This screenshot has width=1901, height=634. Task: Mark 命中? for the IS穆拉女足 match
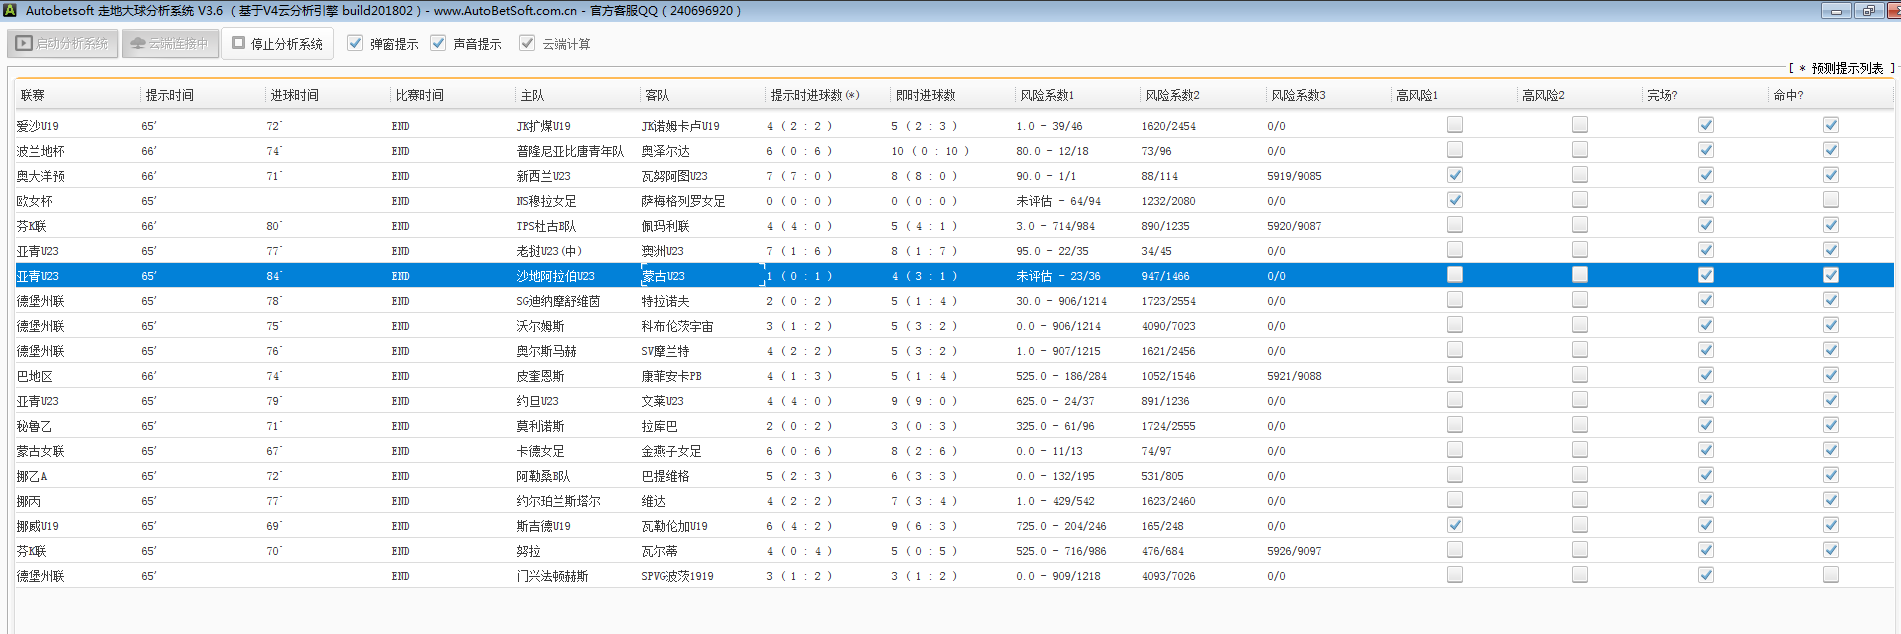click(x=1830, y=200)
